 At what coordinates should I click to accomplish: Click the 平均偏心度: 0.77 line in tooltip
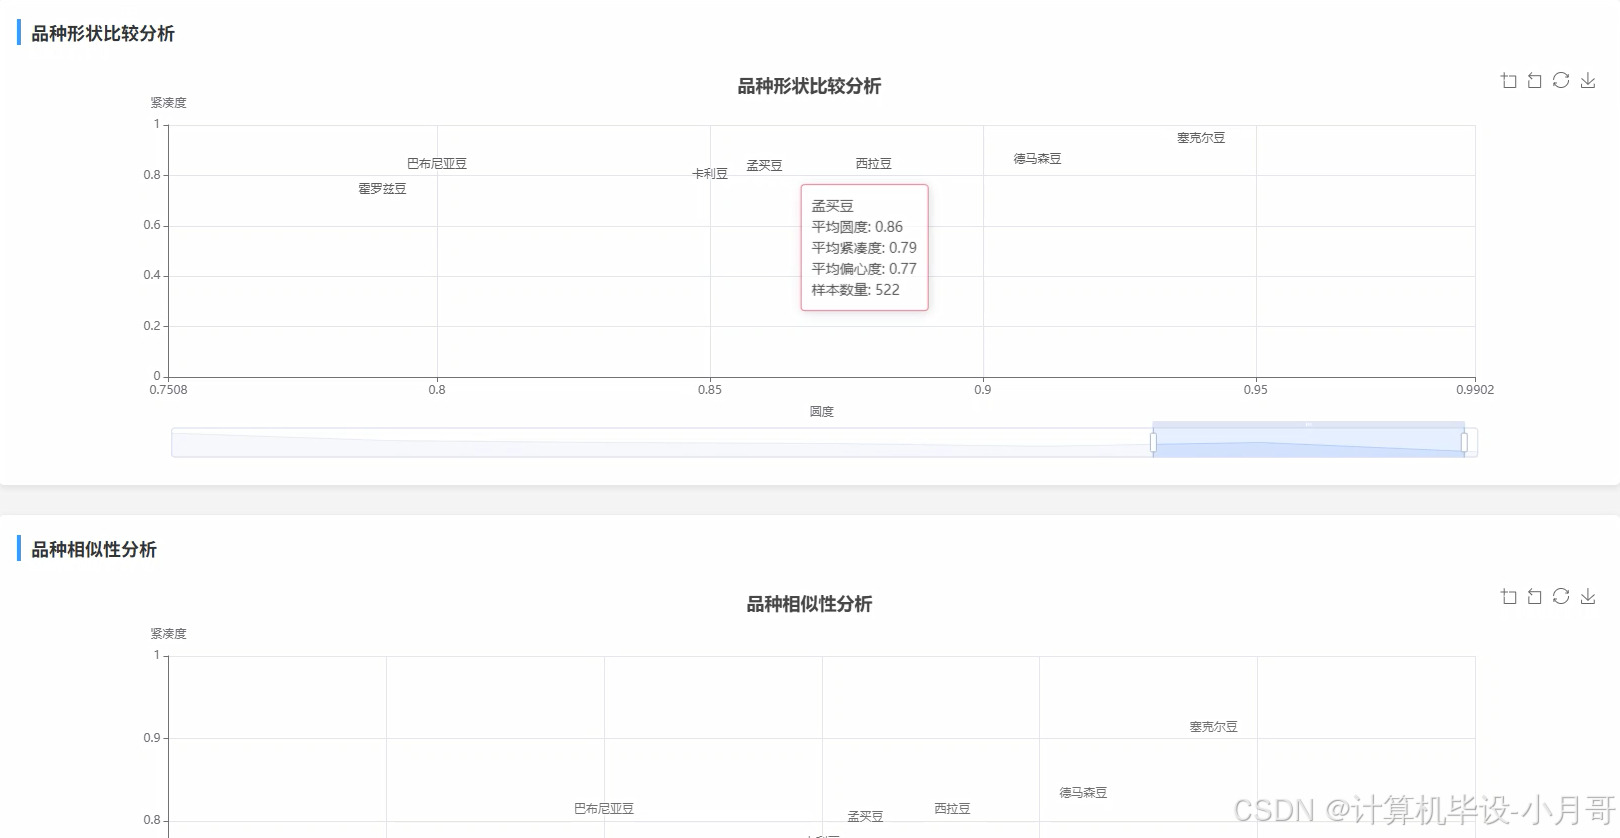coord(864,269)
